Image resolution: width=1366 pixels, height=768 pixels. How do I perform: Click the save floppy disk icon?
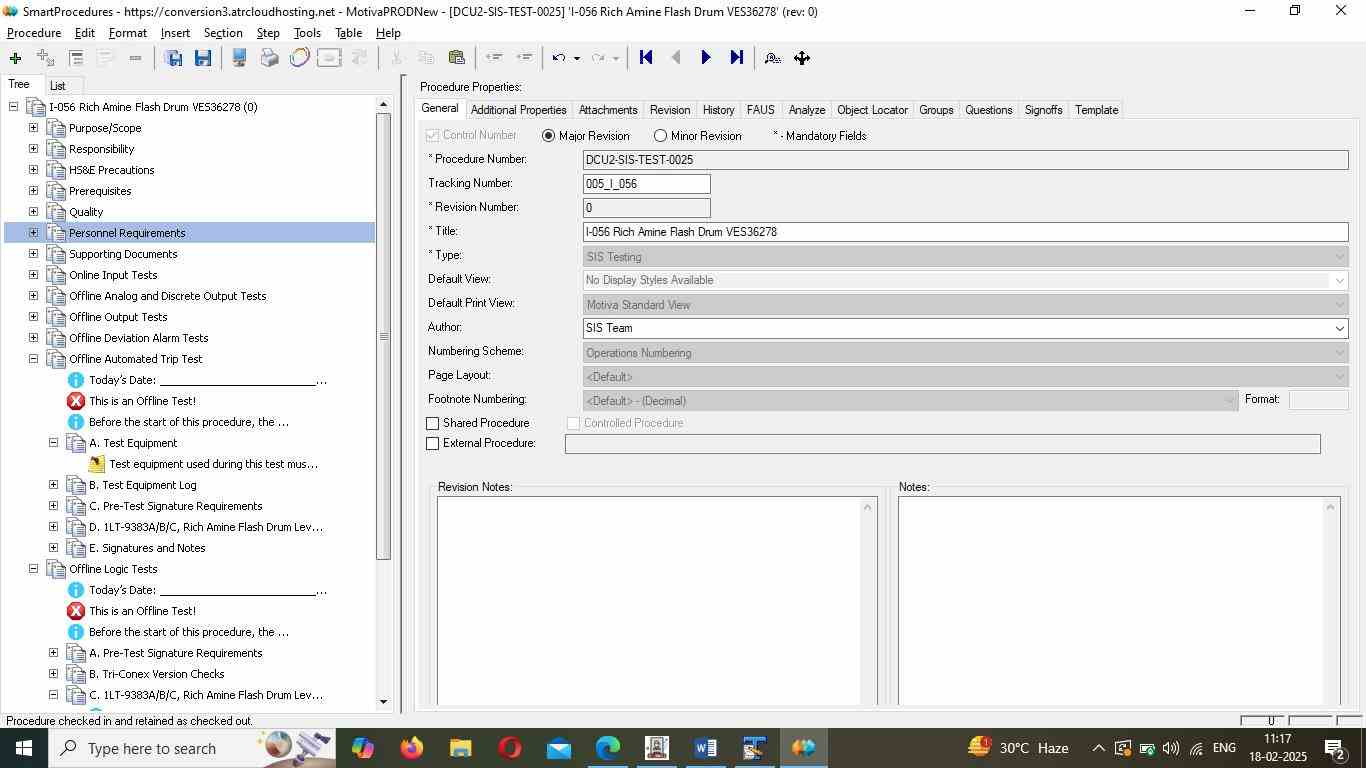[203, 58]
